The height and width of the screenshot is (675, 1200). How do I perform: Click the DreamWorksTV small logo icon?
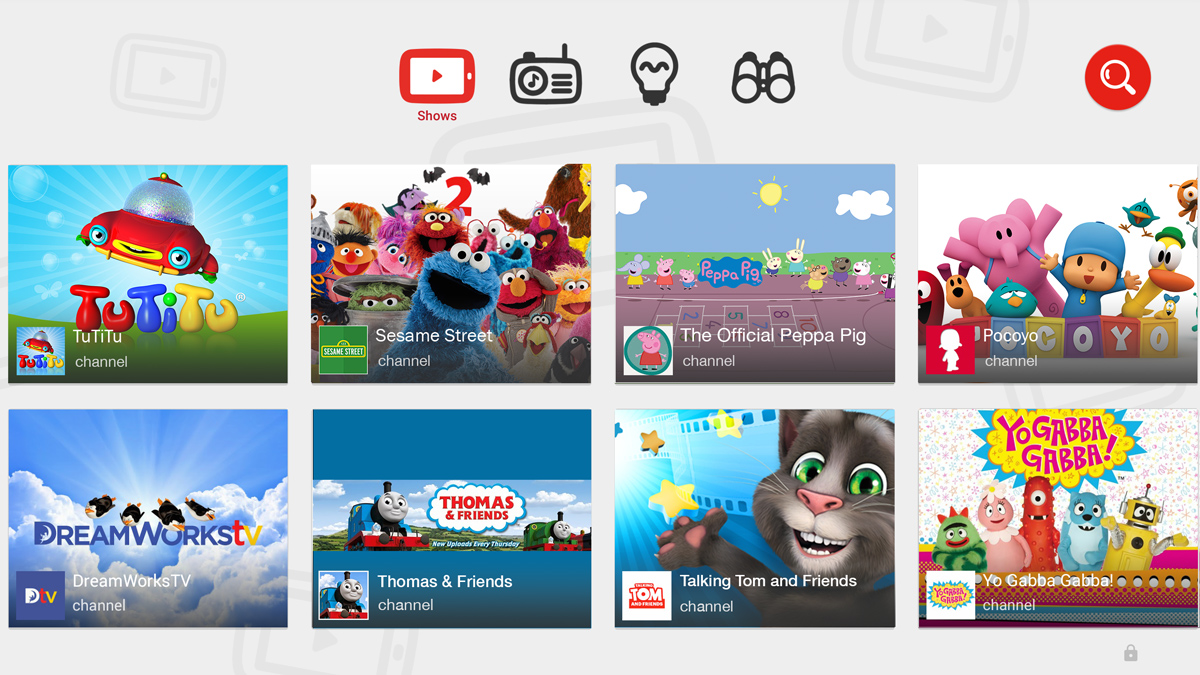(41, 595)
